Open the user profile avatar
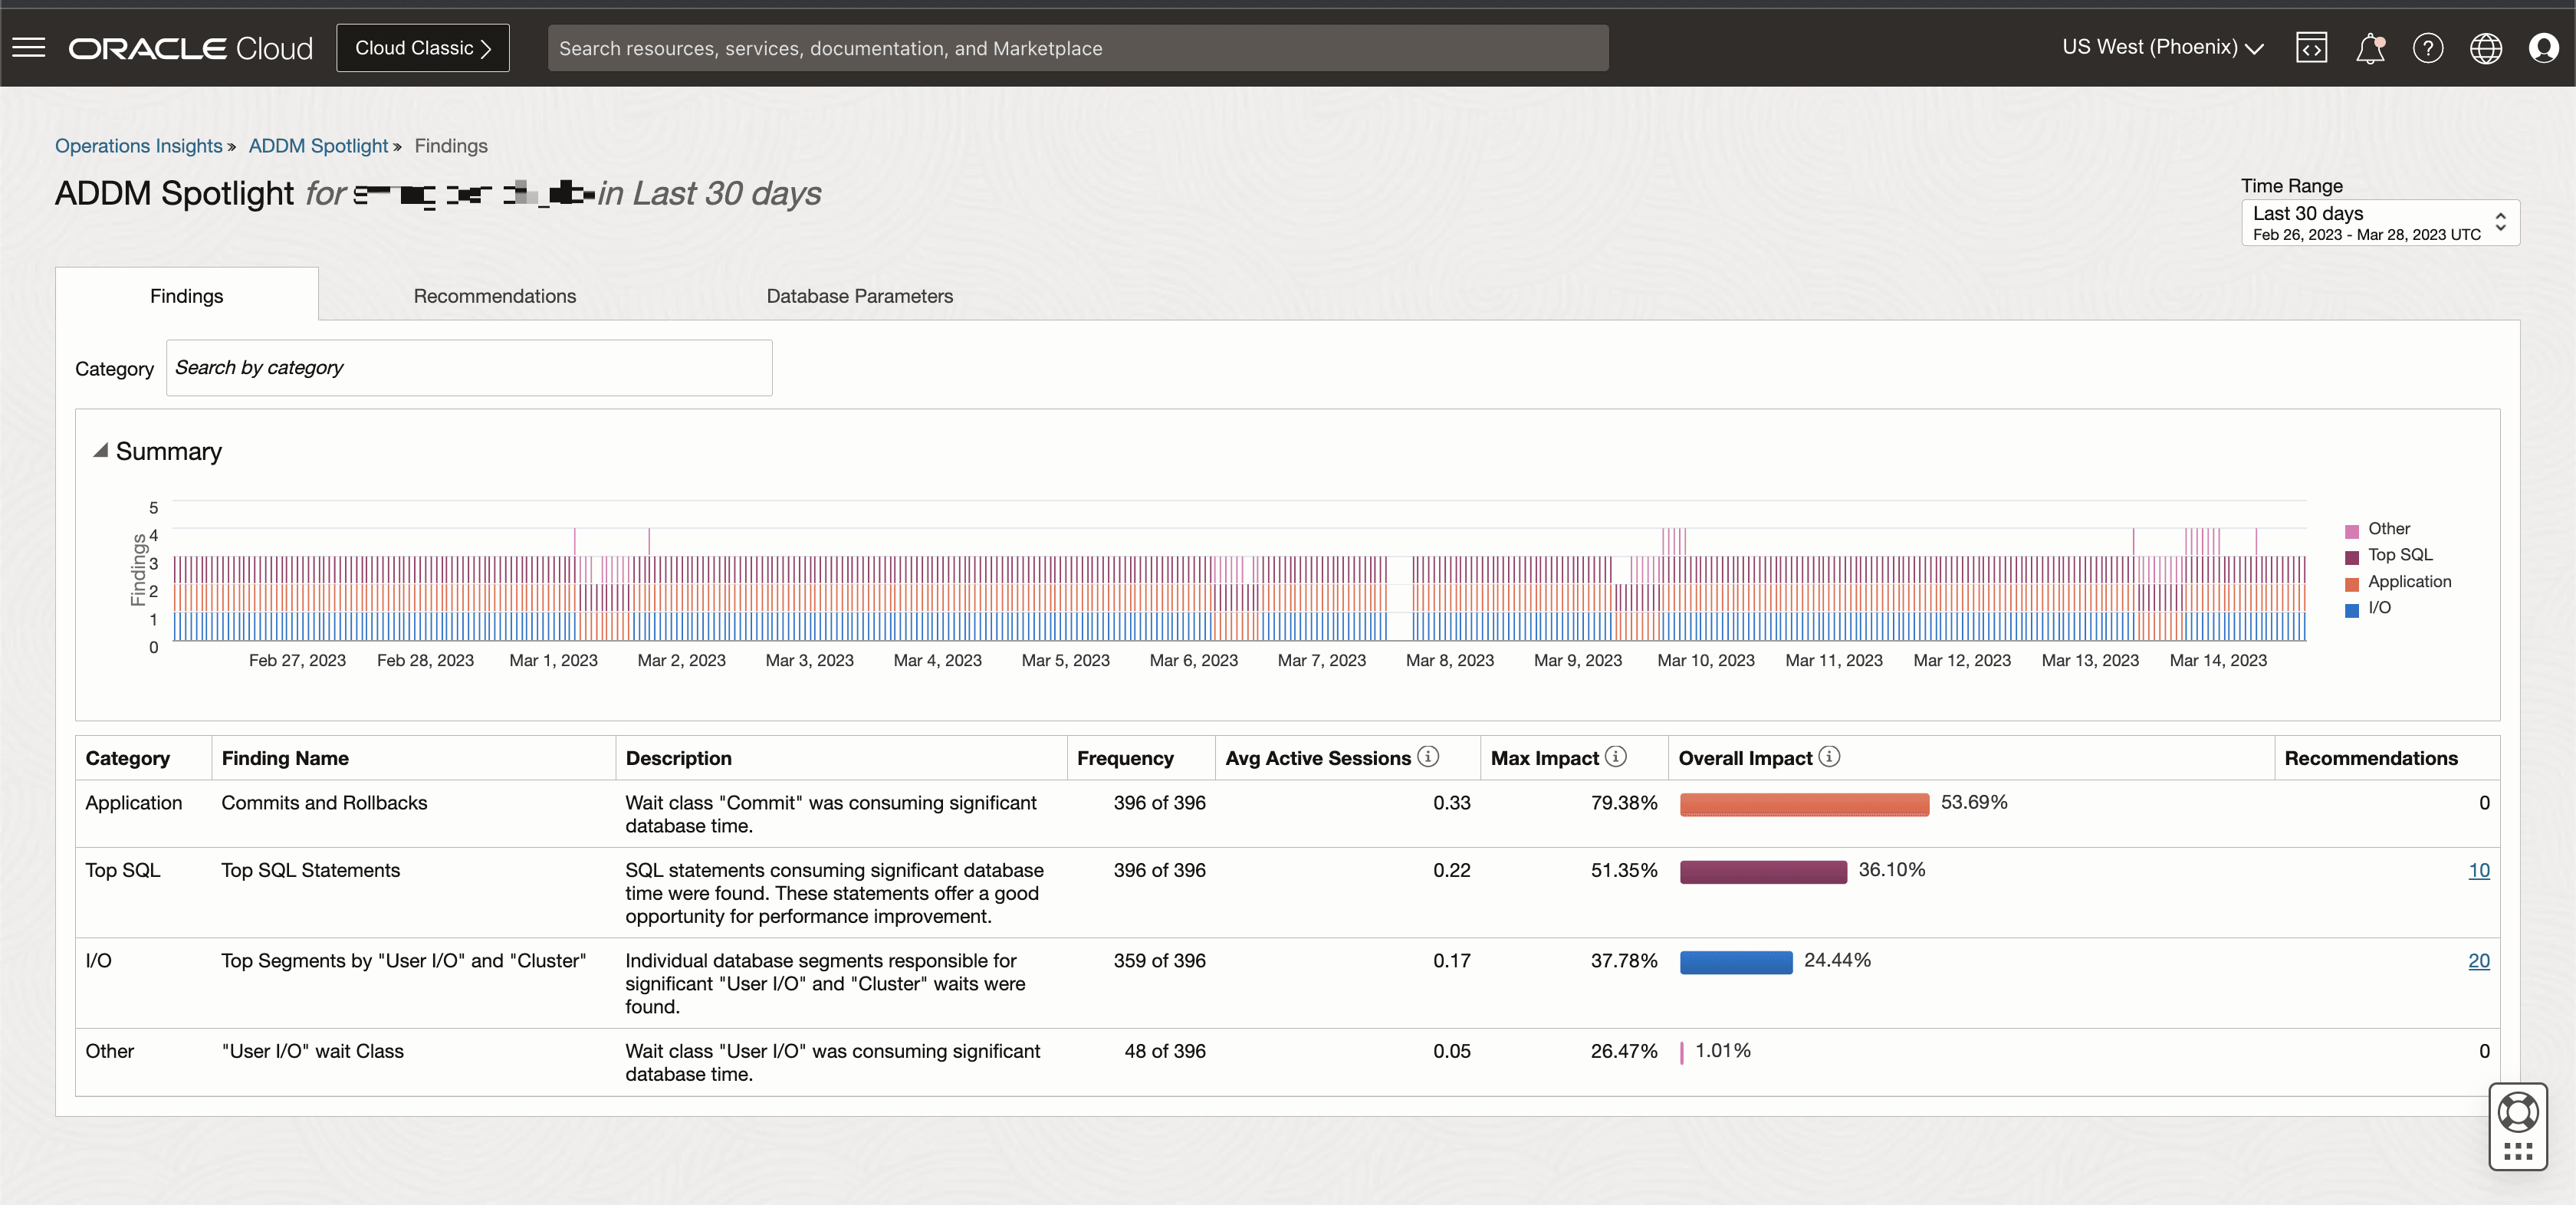Screen dimensions: 2576x1205 point(2544,47)
